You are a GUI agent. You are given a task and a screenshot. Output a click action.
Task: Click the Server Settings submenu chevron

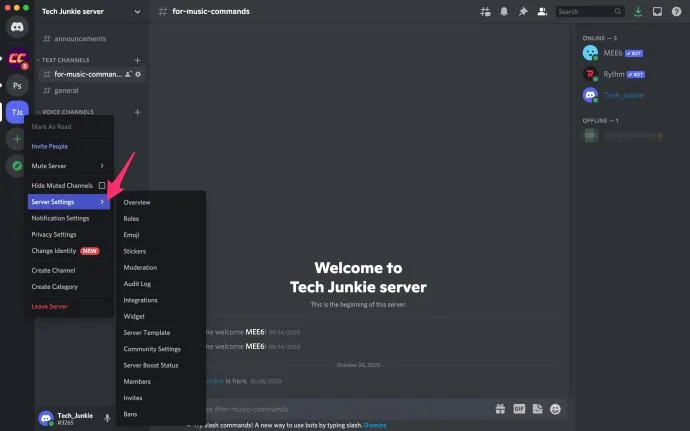(102, 202)
